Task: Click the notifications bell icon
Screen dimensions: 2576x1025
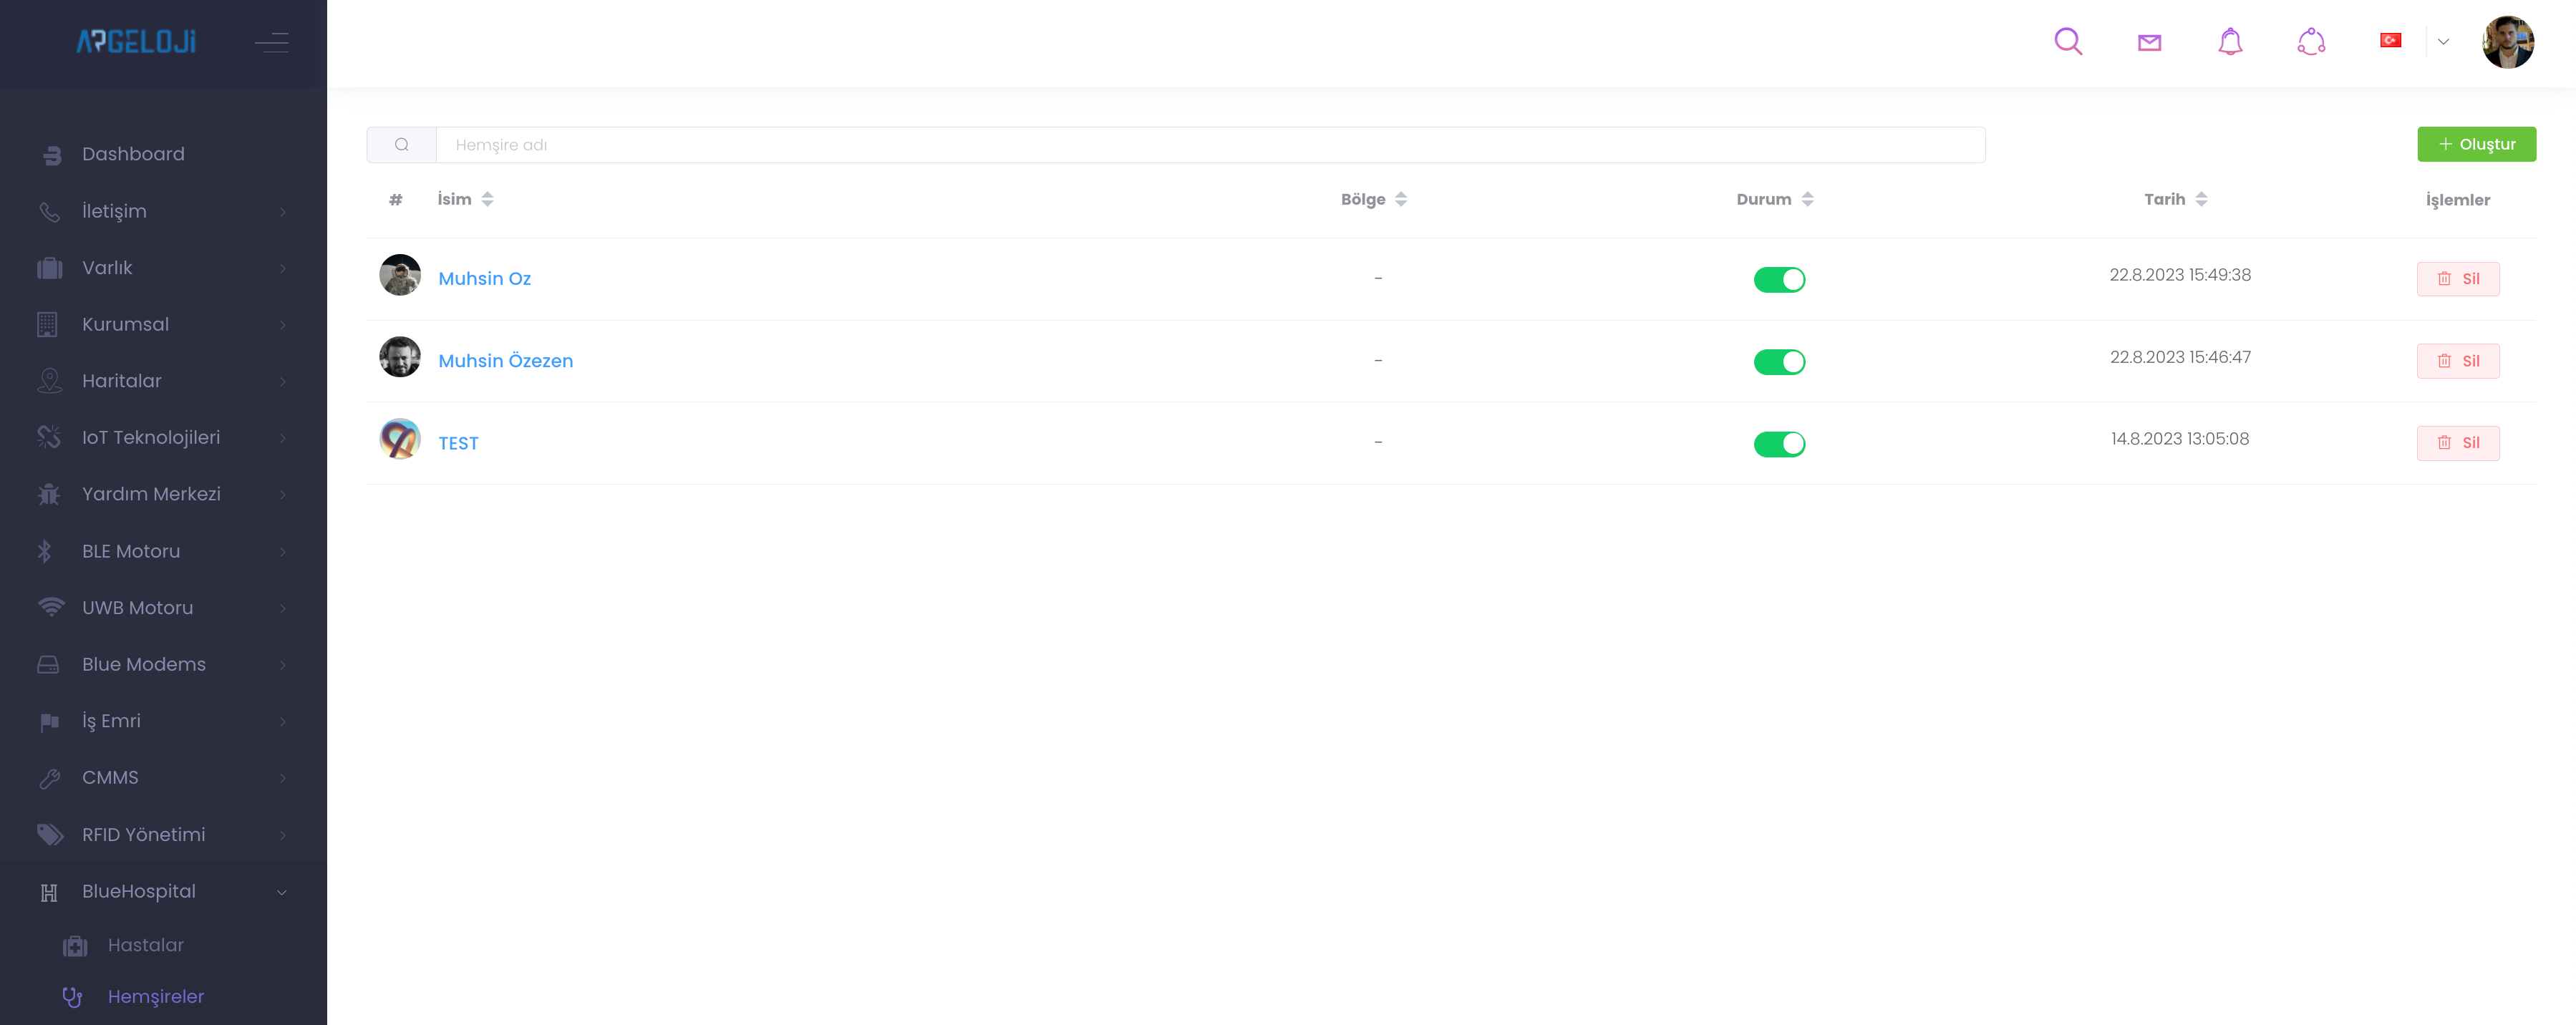Action: 2230,42
